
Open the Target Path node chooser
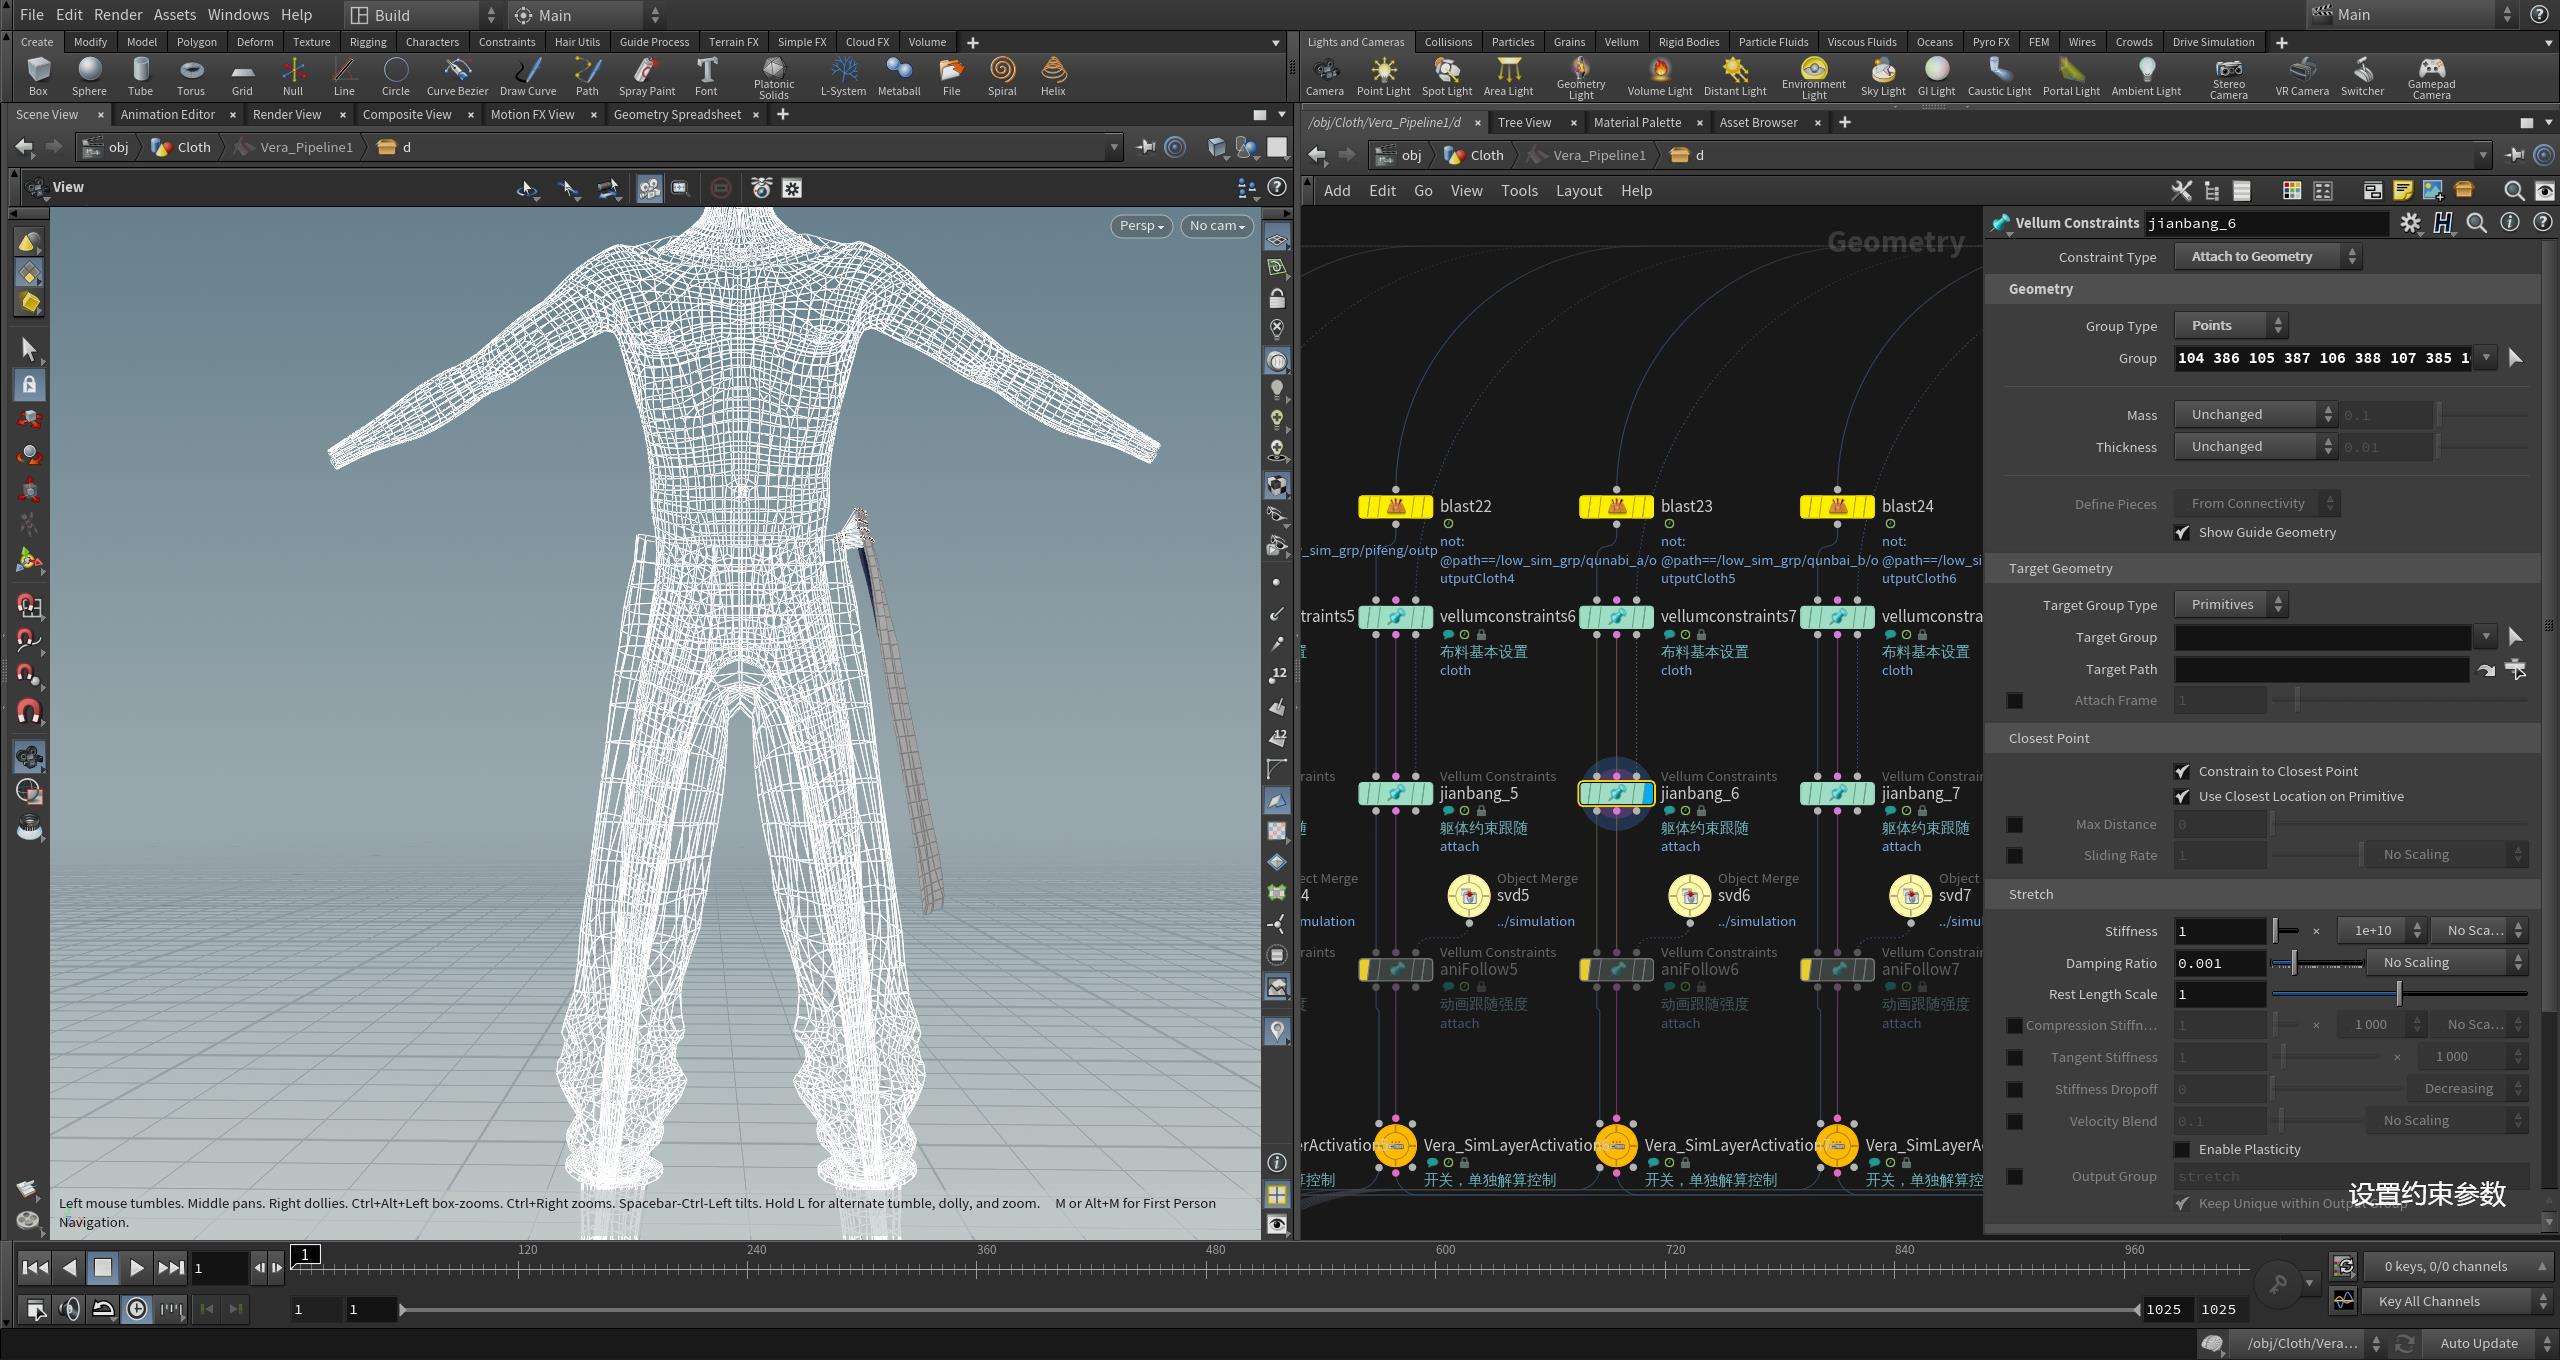2516,670
